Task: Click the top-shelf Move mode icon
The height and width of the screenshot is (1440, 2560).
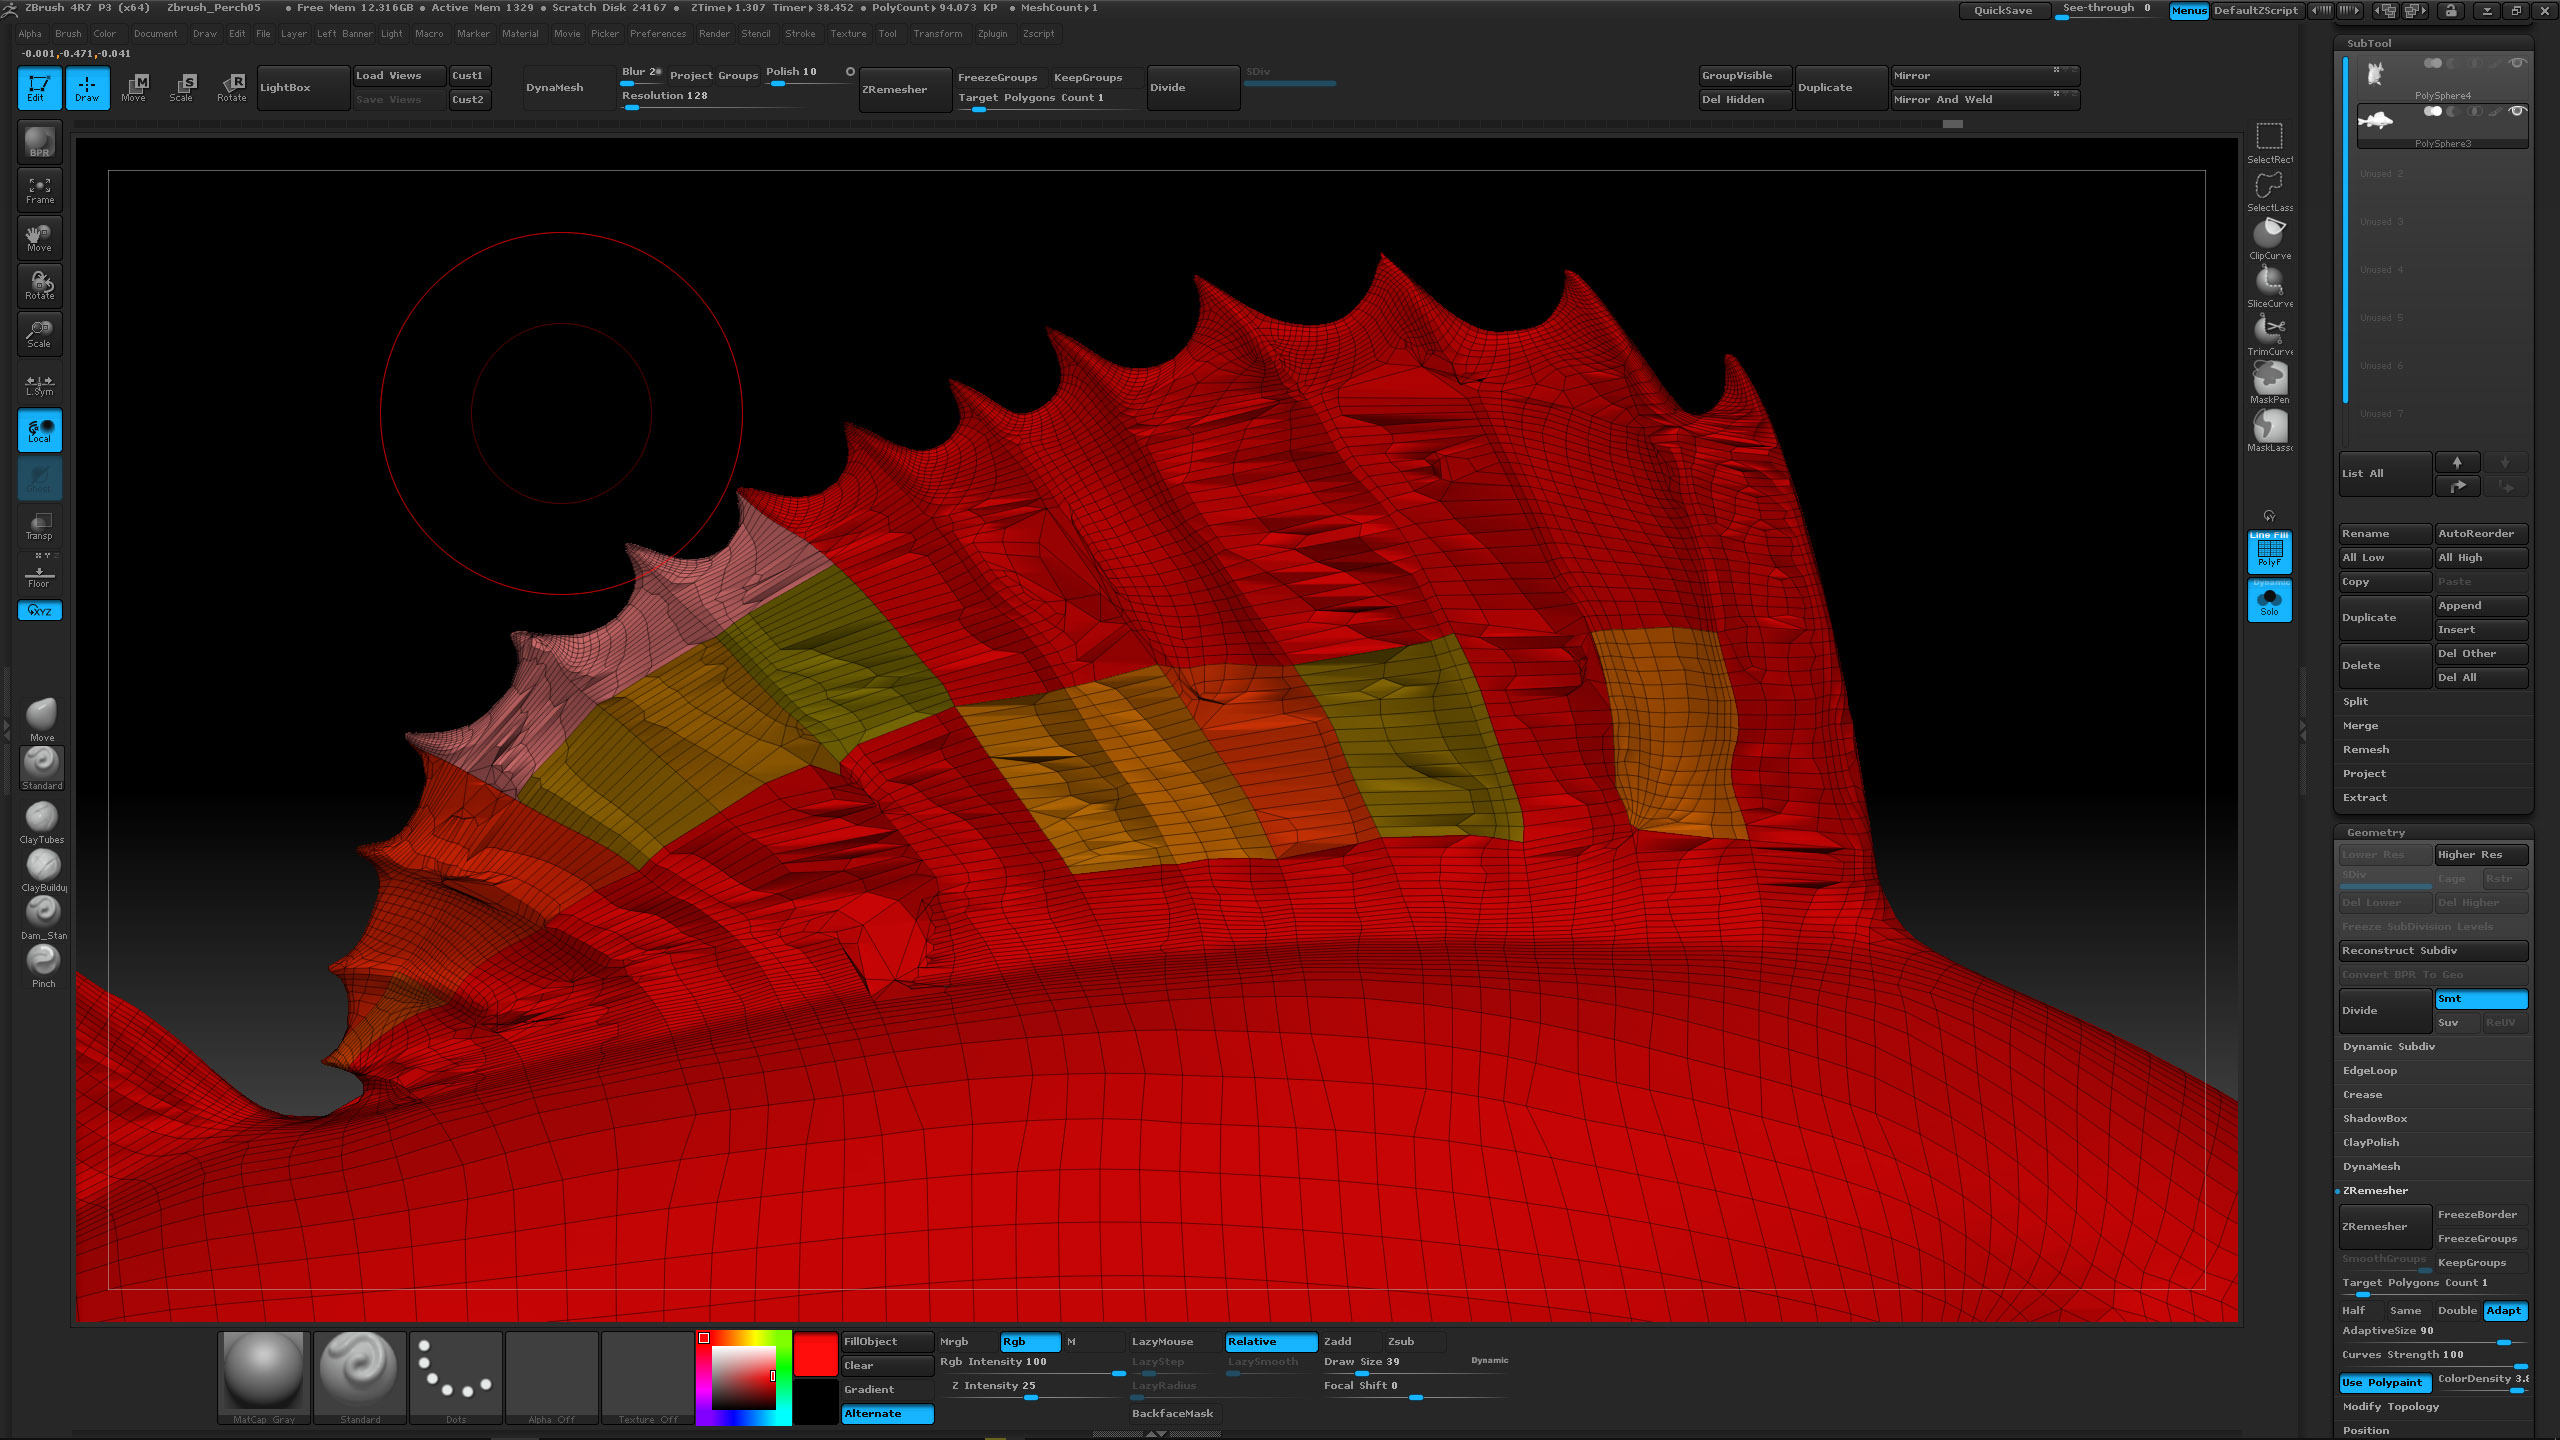Action: coord(134,88)
